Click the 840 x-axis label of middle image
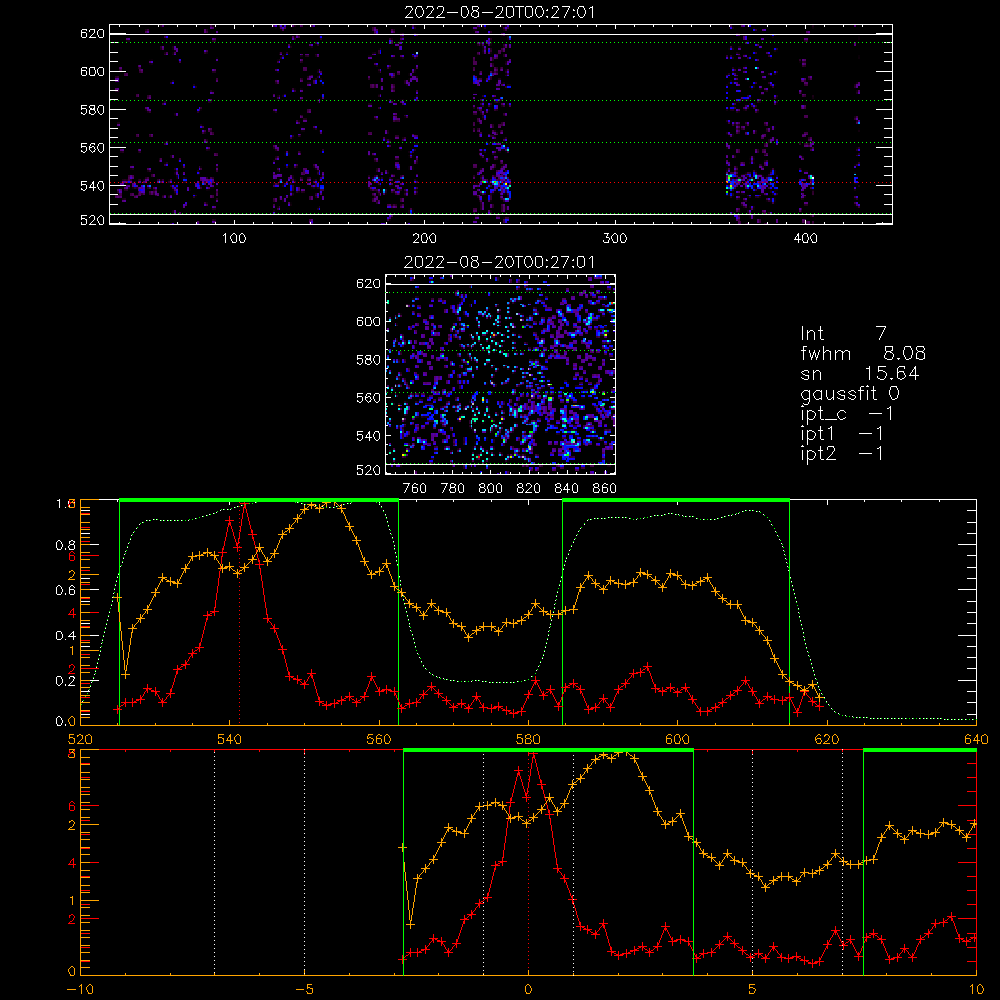 tap(566, 489)
